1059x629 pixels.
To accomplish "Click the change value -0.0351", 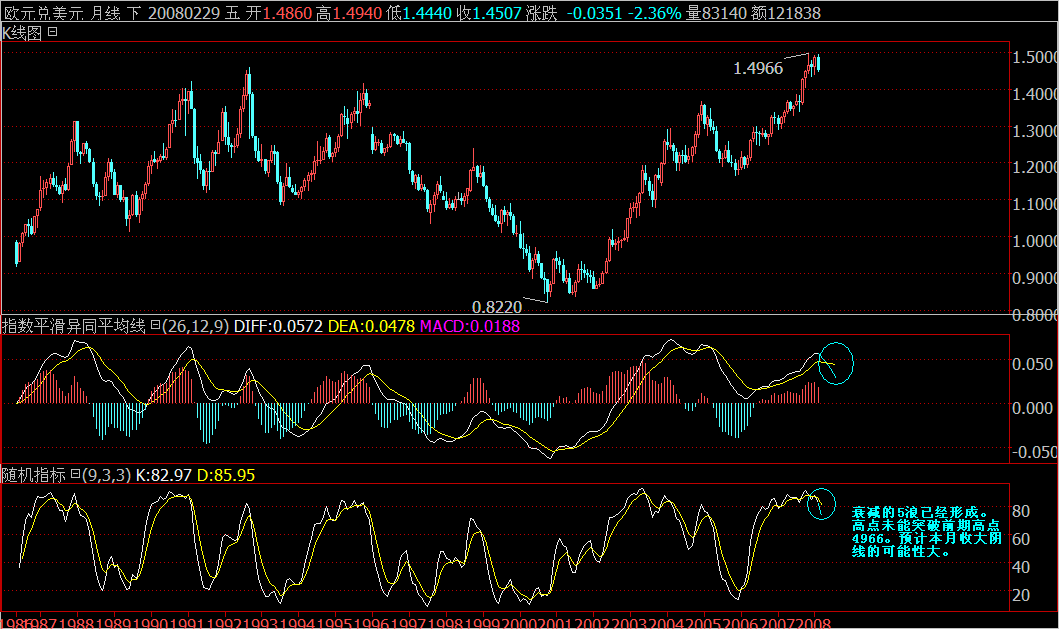I will [594, 13].
